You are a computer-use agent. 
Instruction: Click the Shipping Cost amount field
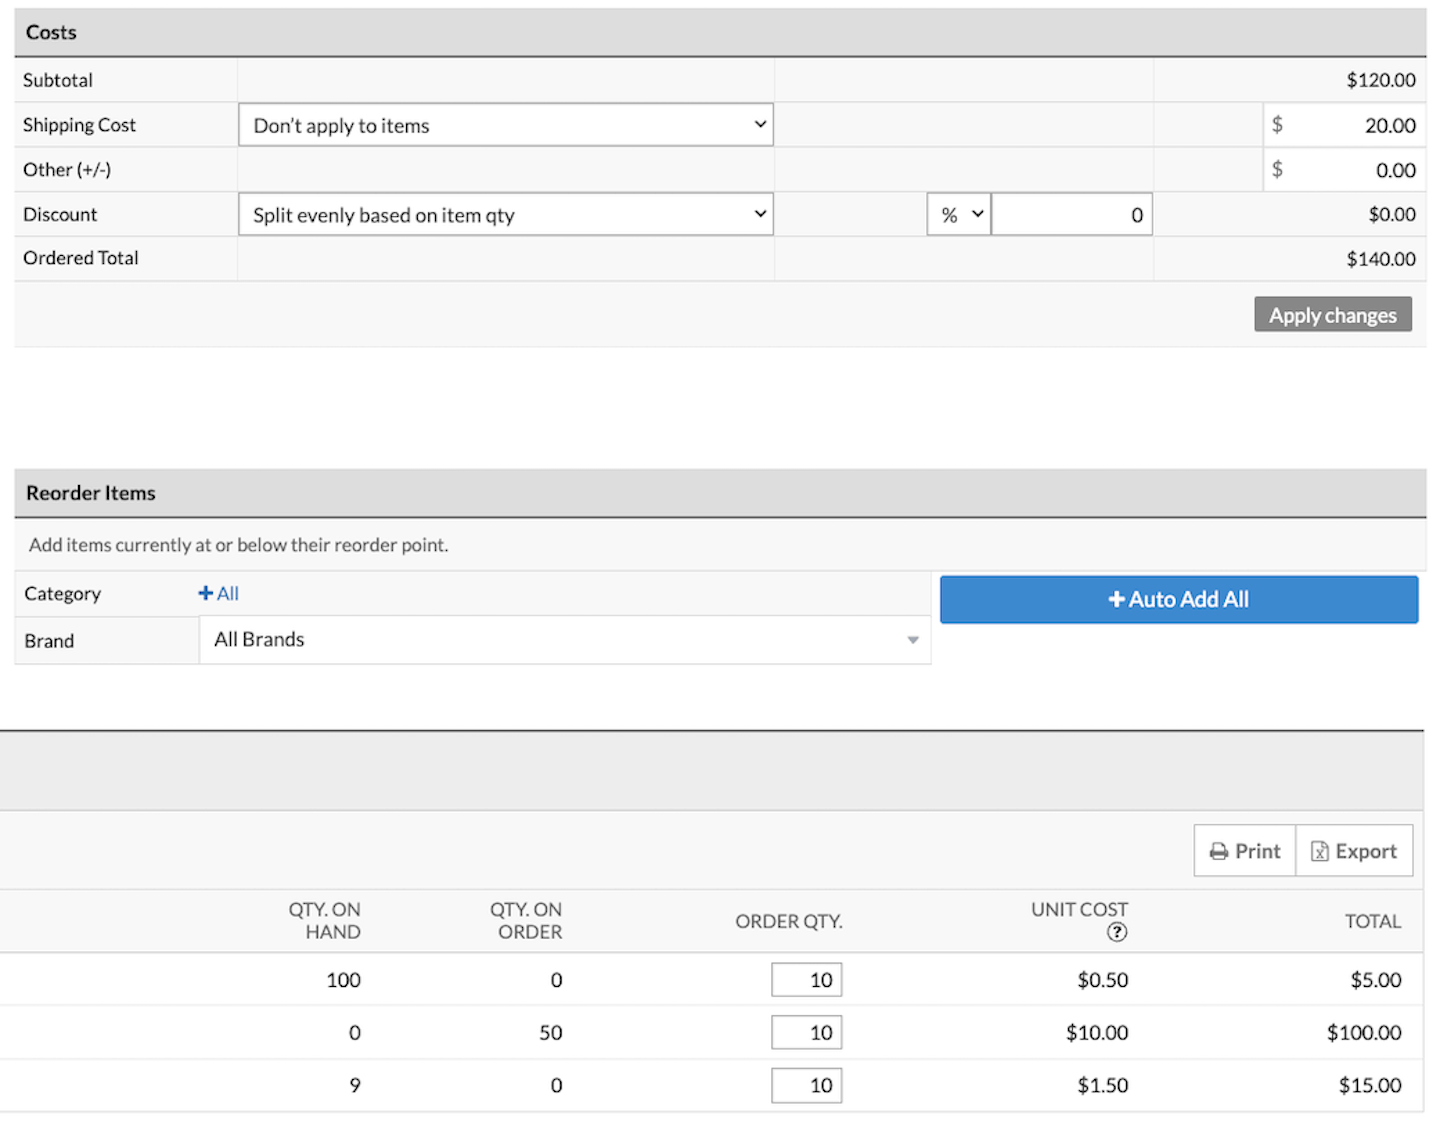click(x=1352, y=125)
